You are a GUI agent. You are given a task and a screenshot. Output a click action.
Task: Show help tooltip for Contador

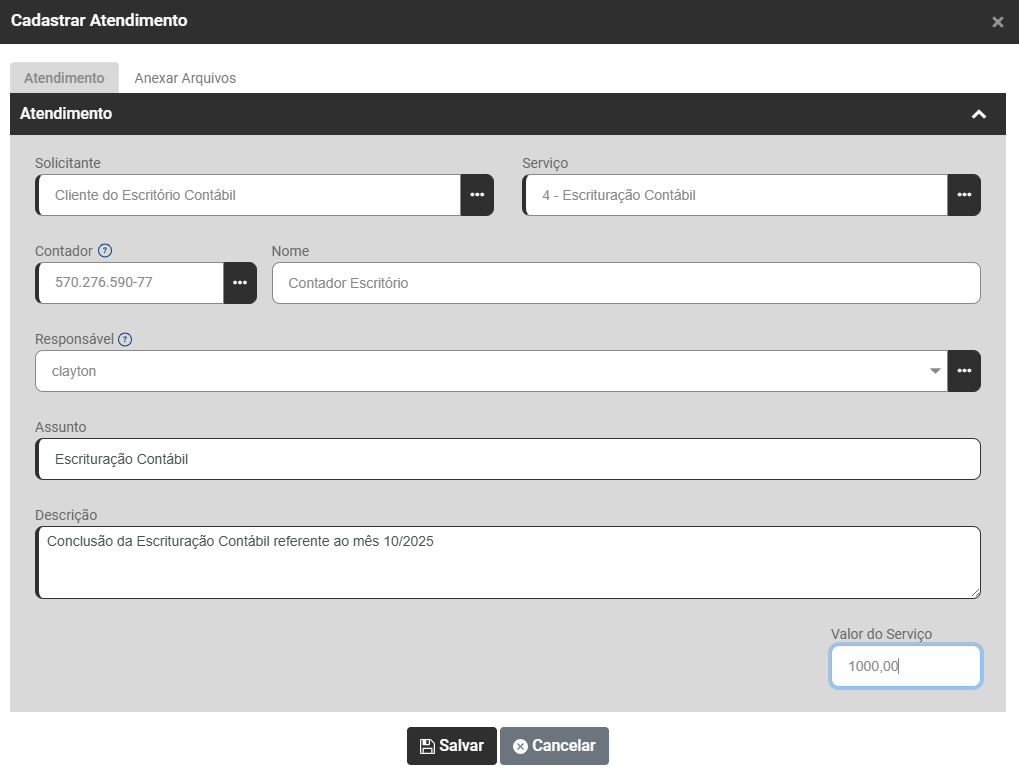click(105, 251)
